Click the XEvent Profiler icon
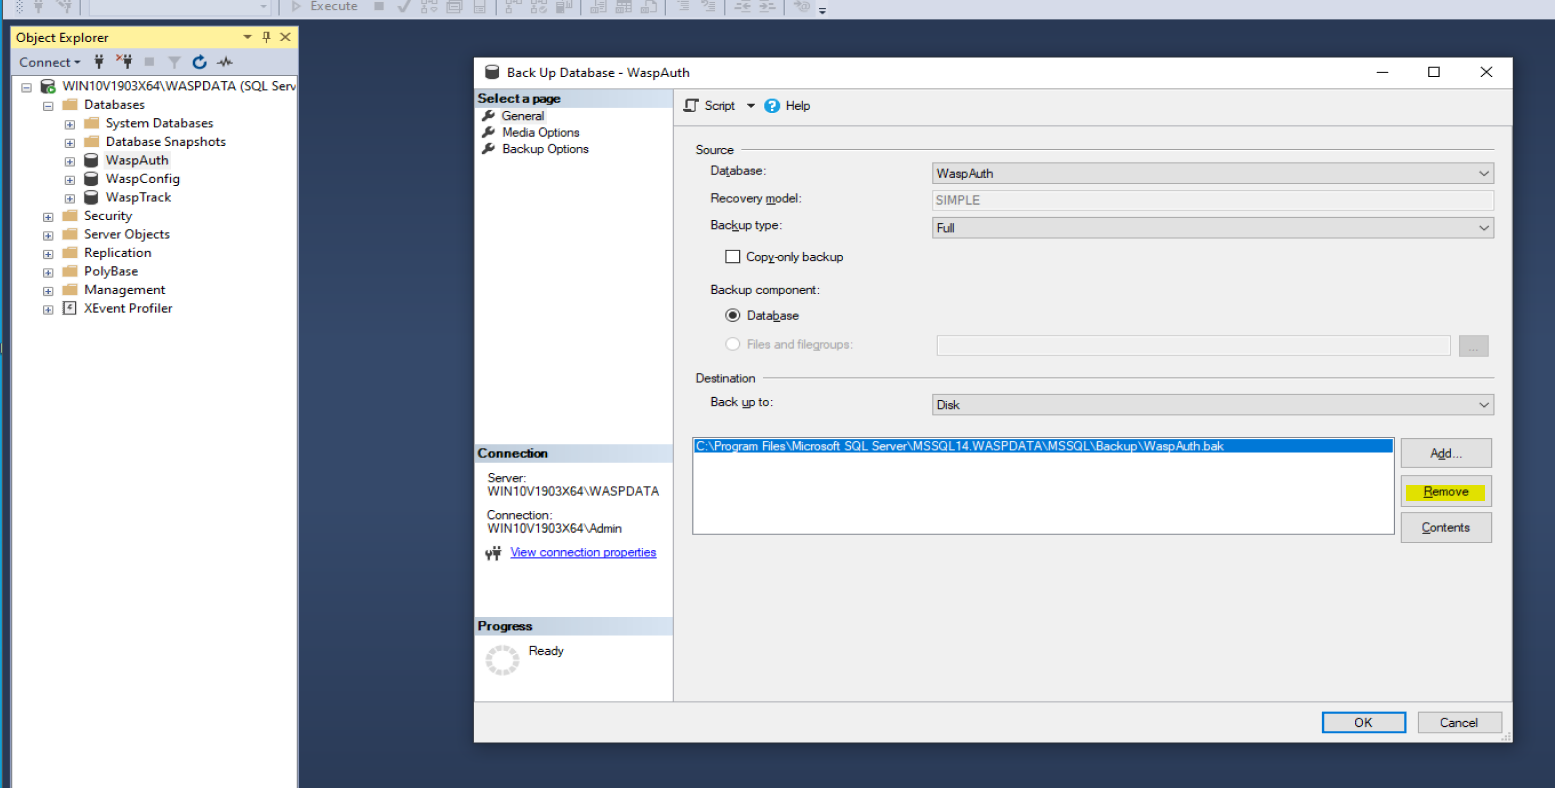This screenshot has height=788, width=1555. (70, 308)
